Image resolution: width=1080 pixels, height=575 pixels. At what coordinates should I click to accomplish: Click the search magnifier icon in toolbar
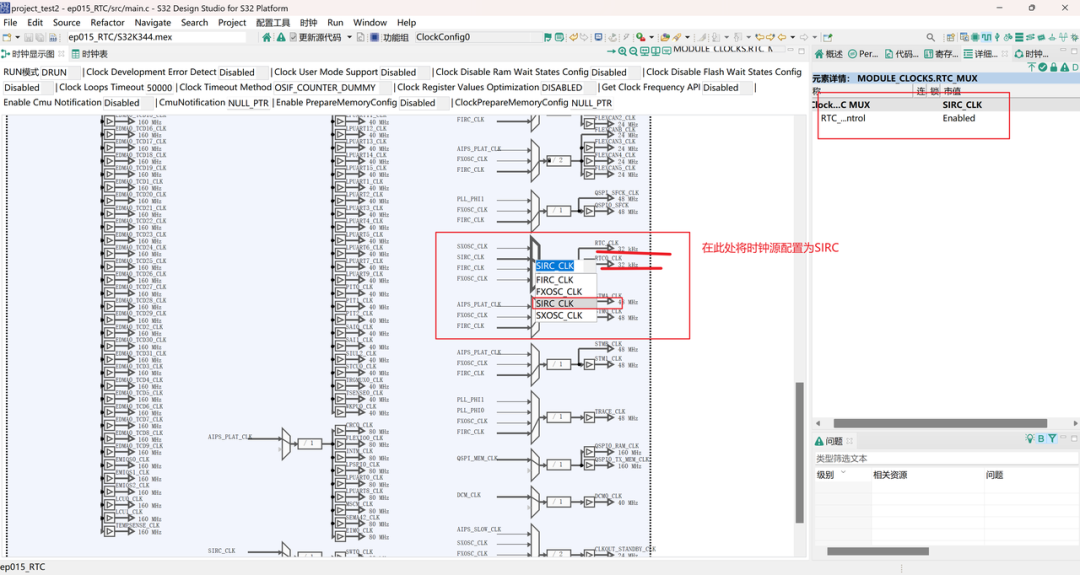[x=931, y=37]
